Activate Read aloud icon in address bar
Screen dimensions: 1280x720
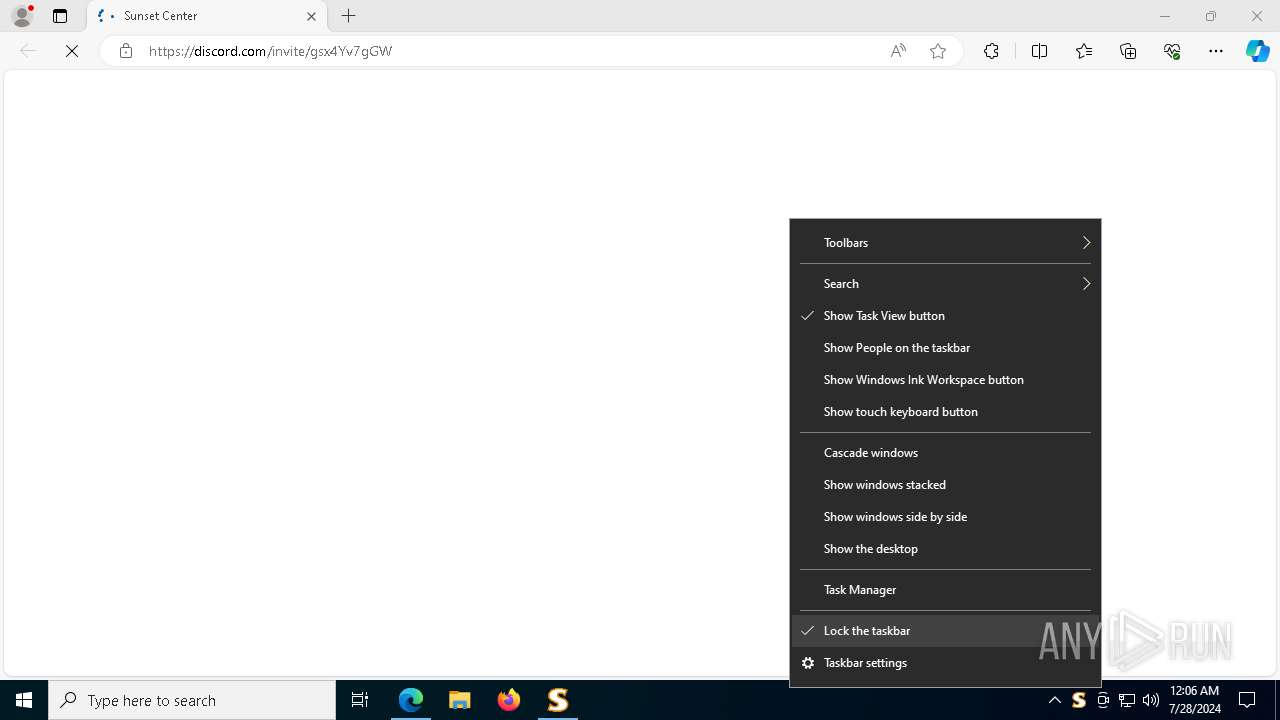898,51
